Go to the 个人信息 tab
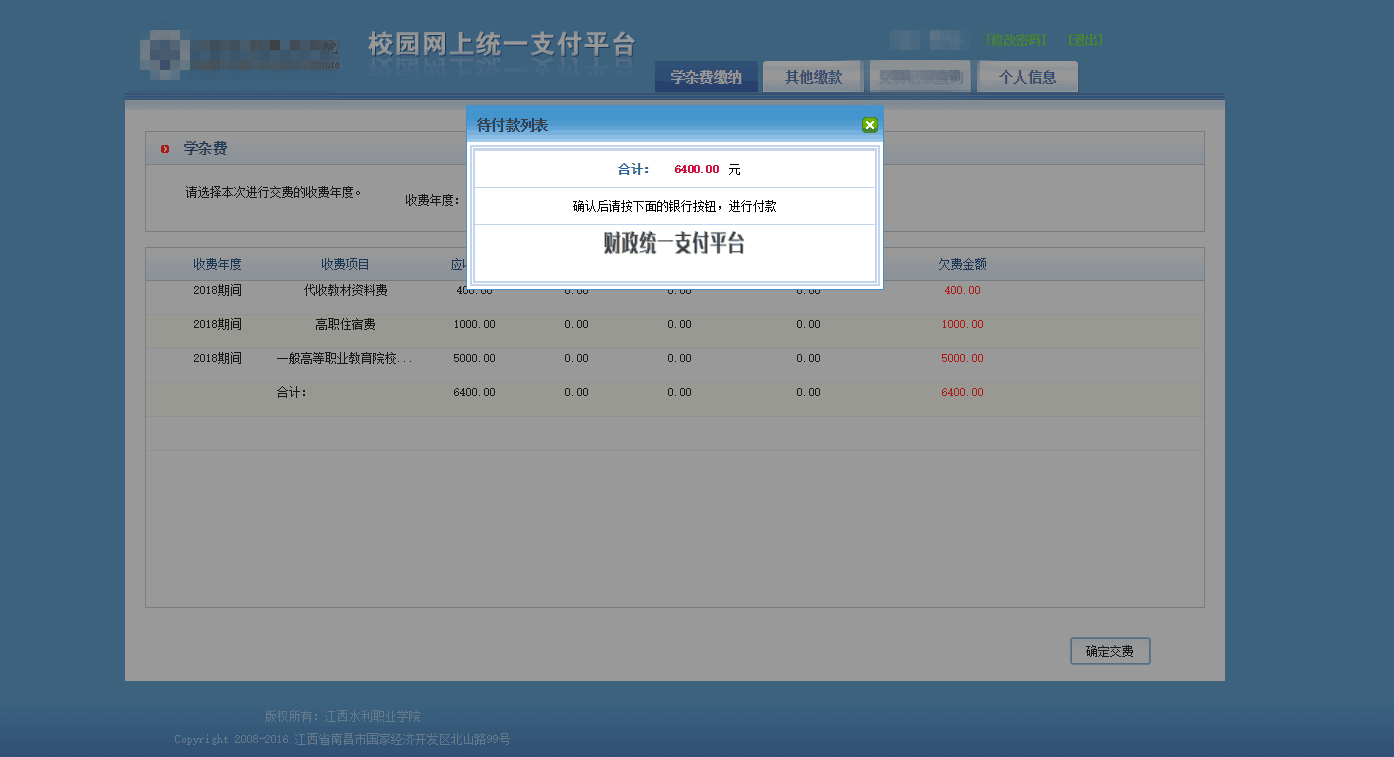 point(1027,77)
